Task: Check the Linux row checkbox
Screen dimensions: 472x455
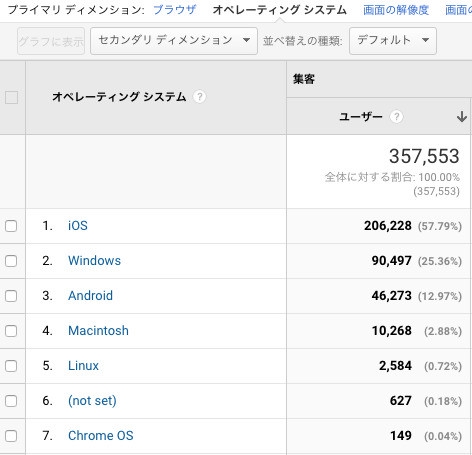Action: coord(11,366)
